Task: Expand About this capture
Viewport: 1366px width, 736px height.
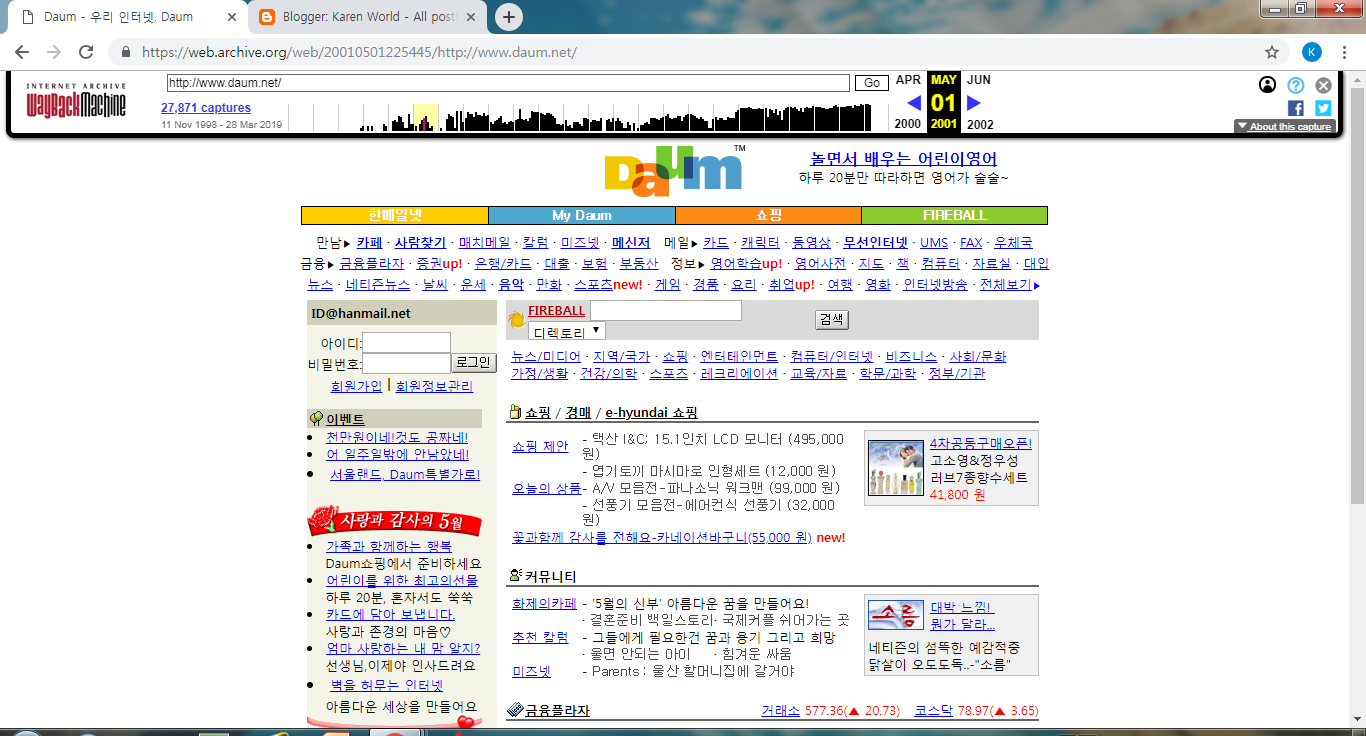Action: [x=1284, y=126]
